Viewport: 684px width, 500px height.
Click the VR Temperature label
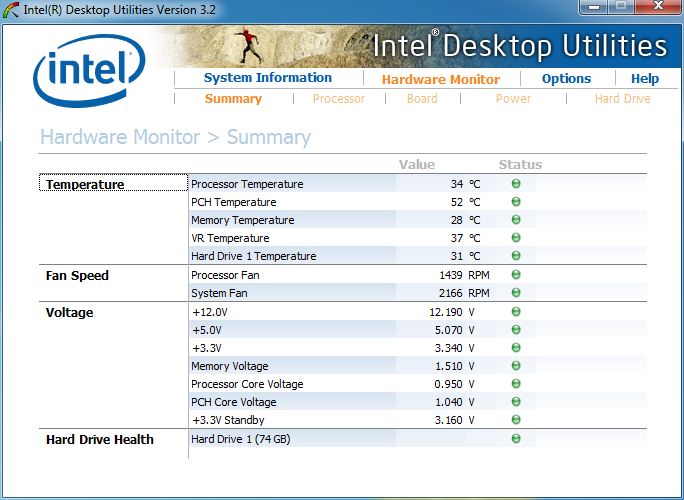click(x=230, y=238)
